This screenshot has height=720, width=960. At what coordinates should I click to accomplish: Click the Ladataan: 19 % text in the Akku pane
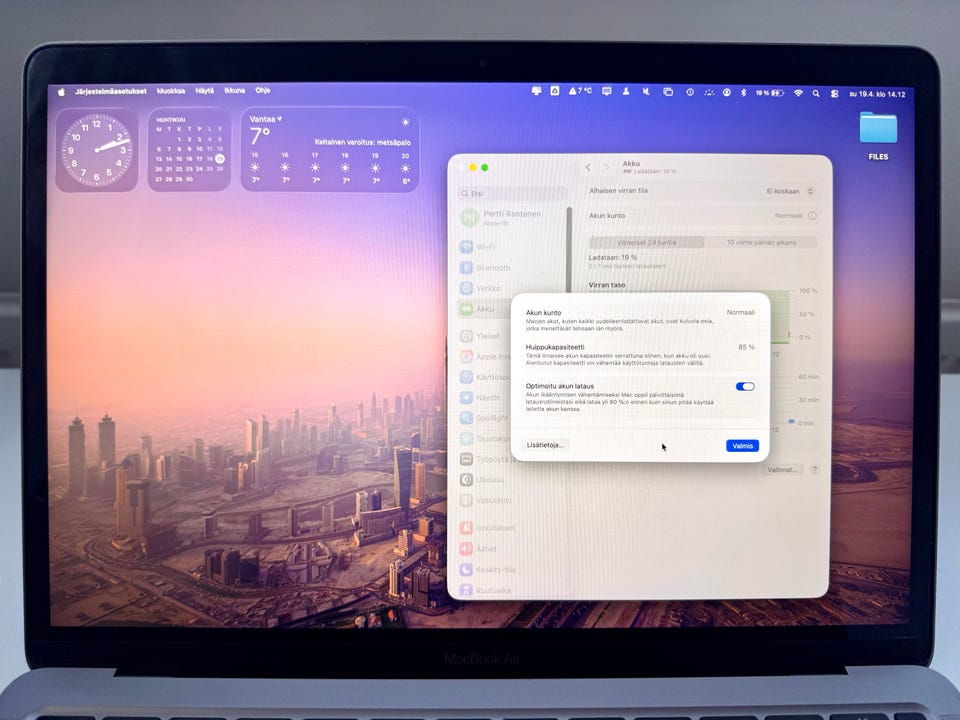point(613,258)
